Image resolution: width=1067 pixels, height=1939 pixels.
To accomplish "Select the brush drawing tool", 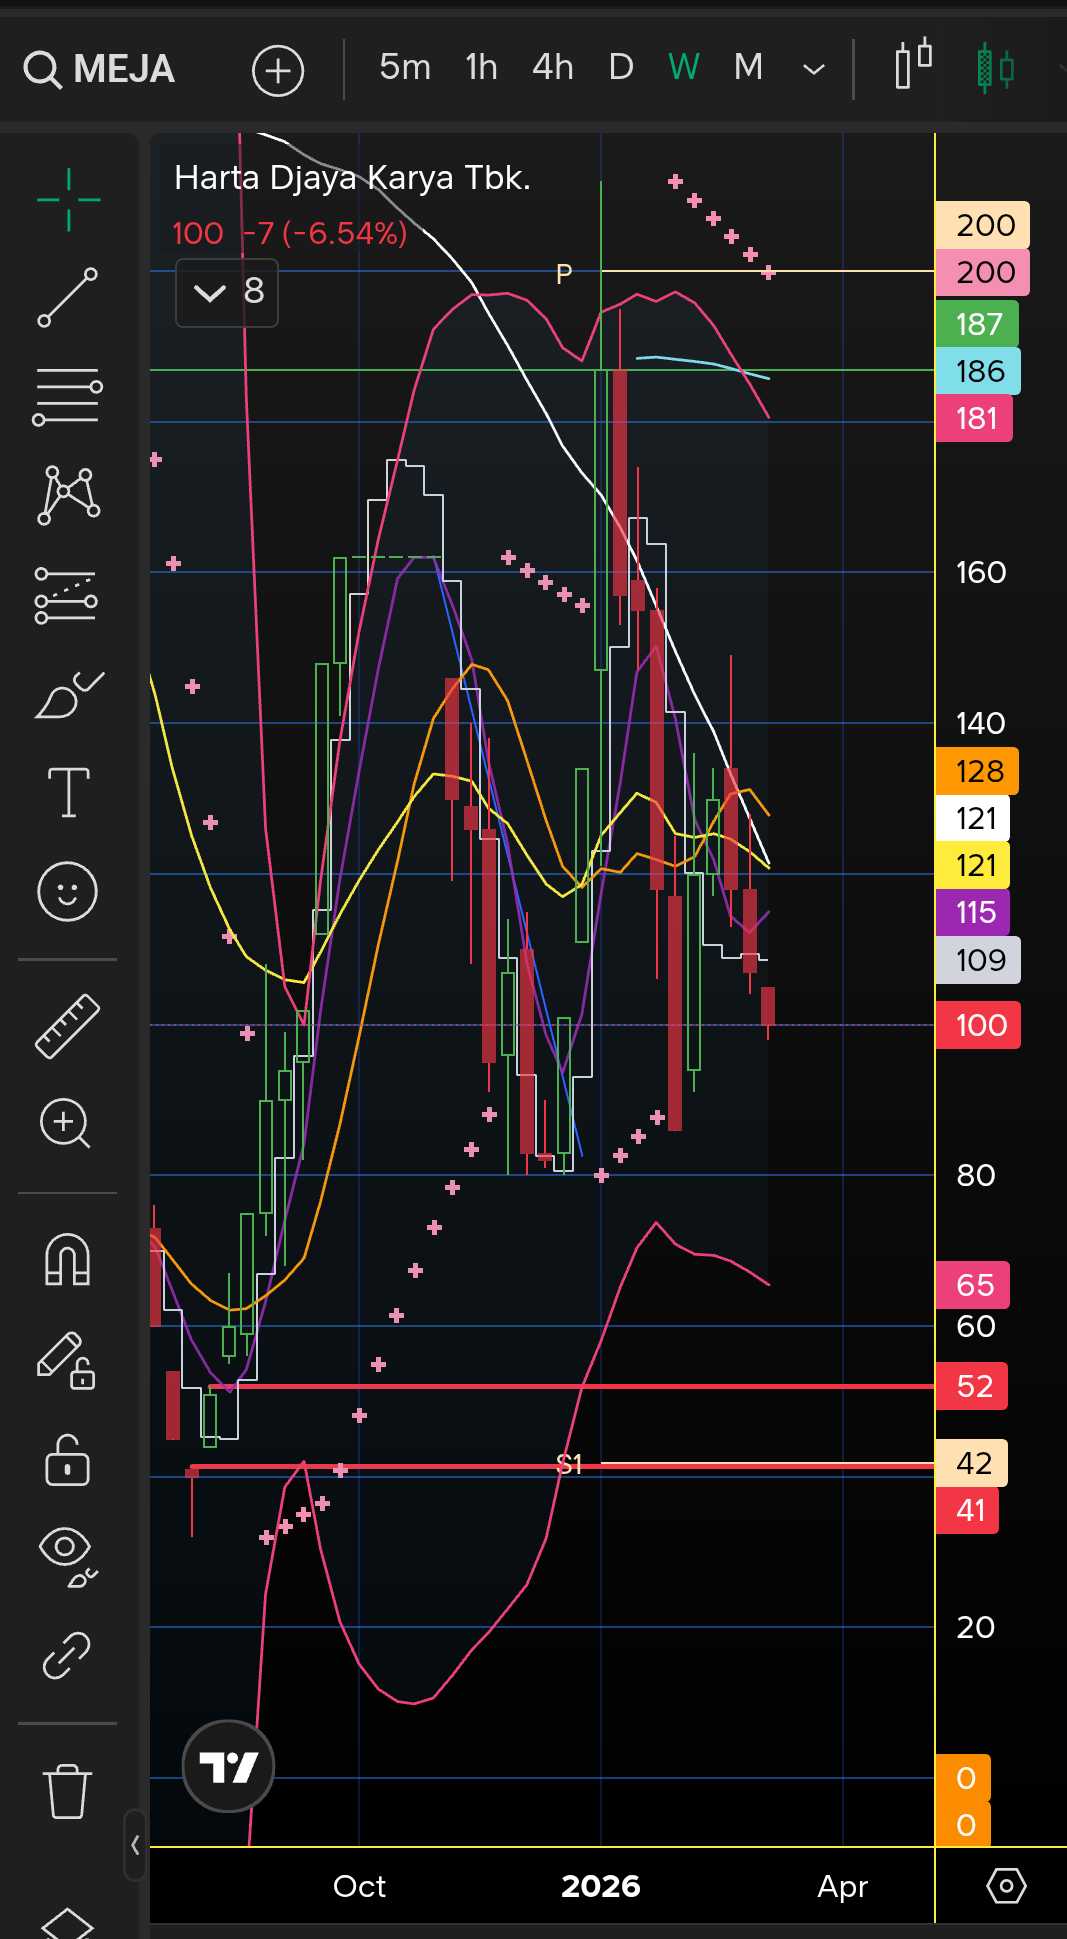I will pos(68,695).
